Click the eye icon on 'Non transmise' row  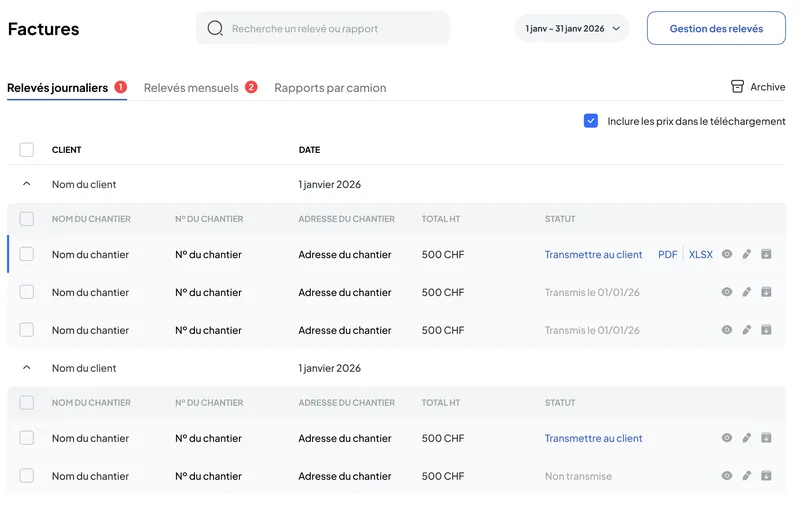click(x=727, y=475)
